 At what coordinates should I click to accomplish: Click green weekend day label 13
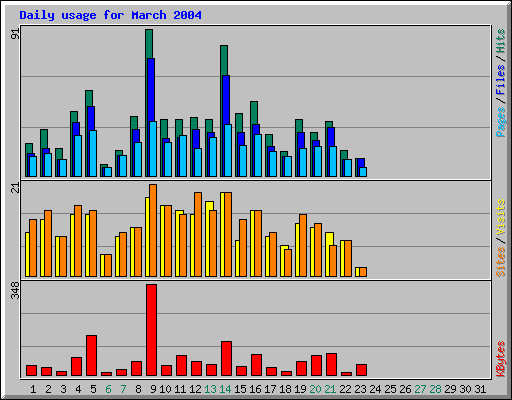(x=210, y=389)
